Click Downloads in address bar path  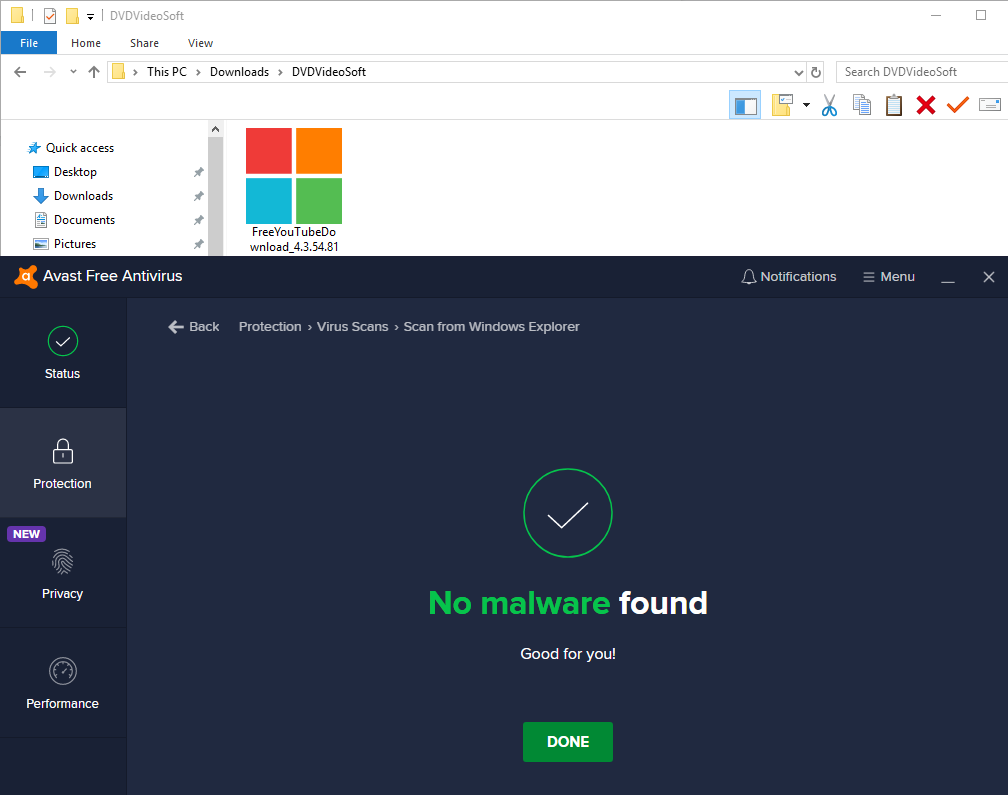pos(239,72)
